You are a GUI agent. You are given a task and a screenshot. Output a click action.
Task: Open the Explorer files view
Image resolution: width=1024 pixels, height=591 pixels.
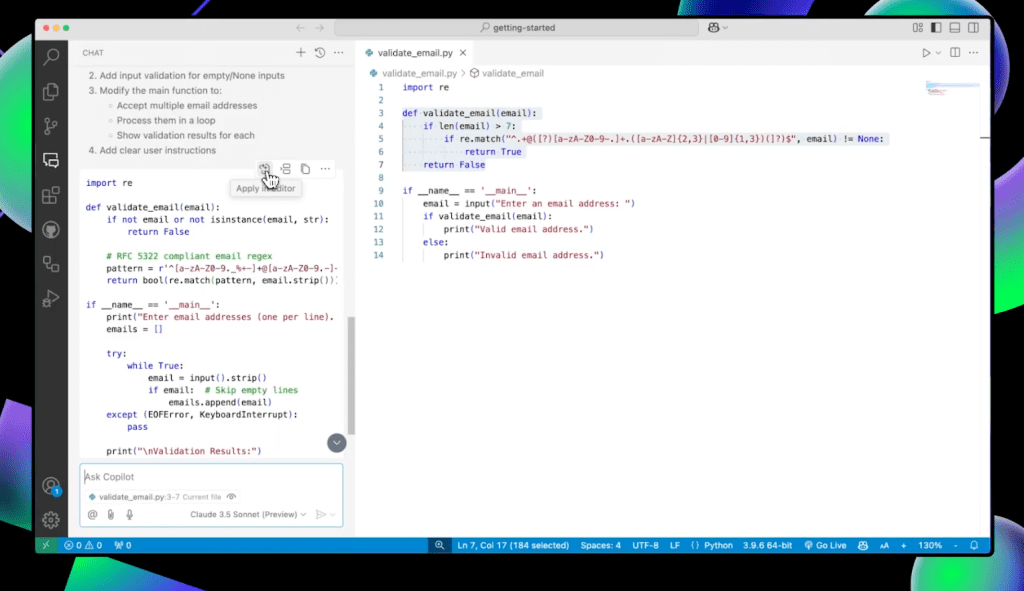(51, 91)
